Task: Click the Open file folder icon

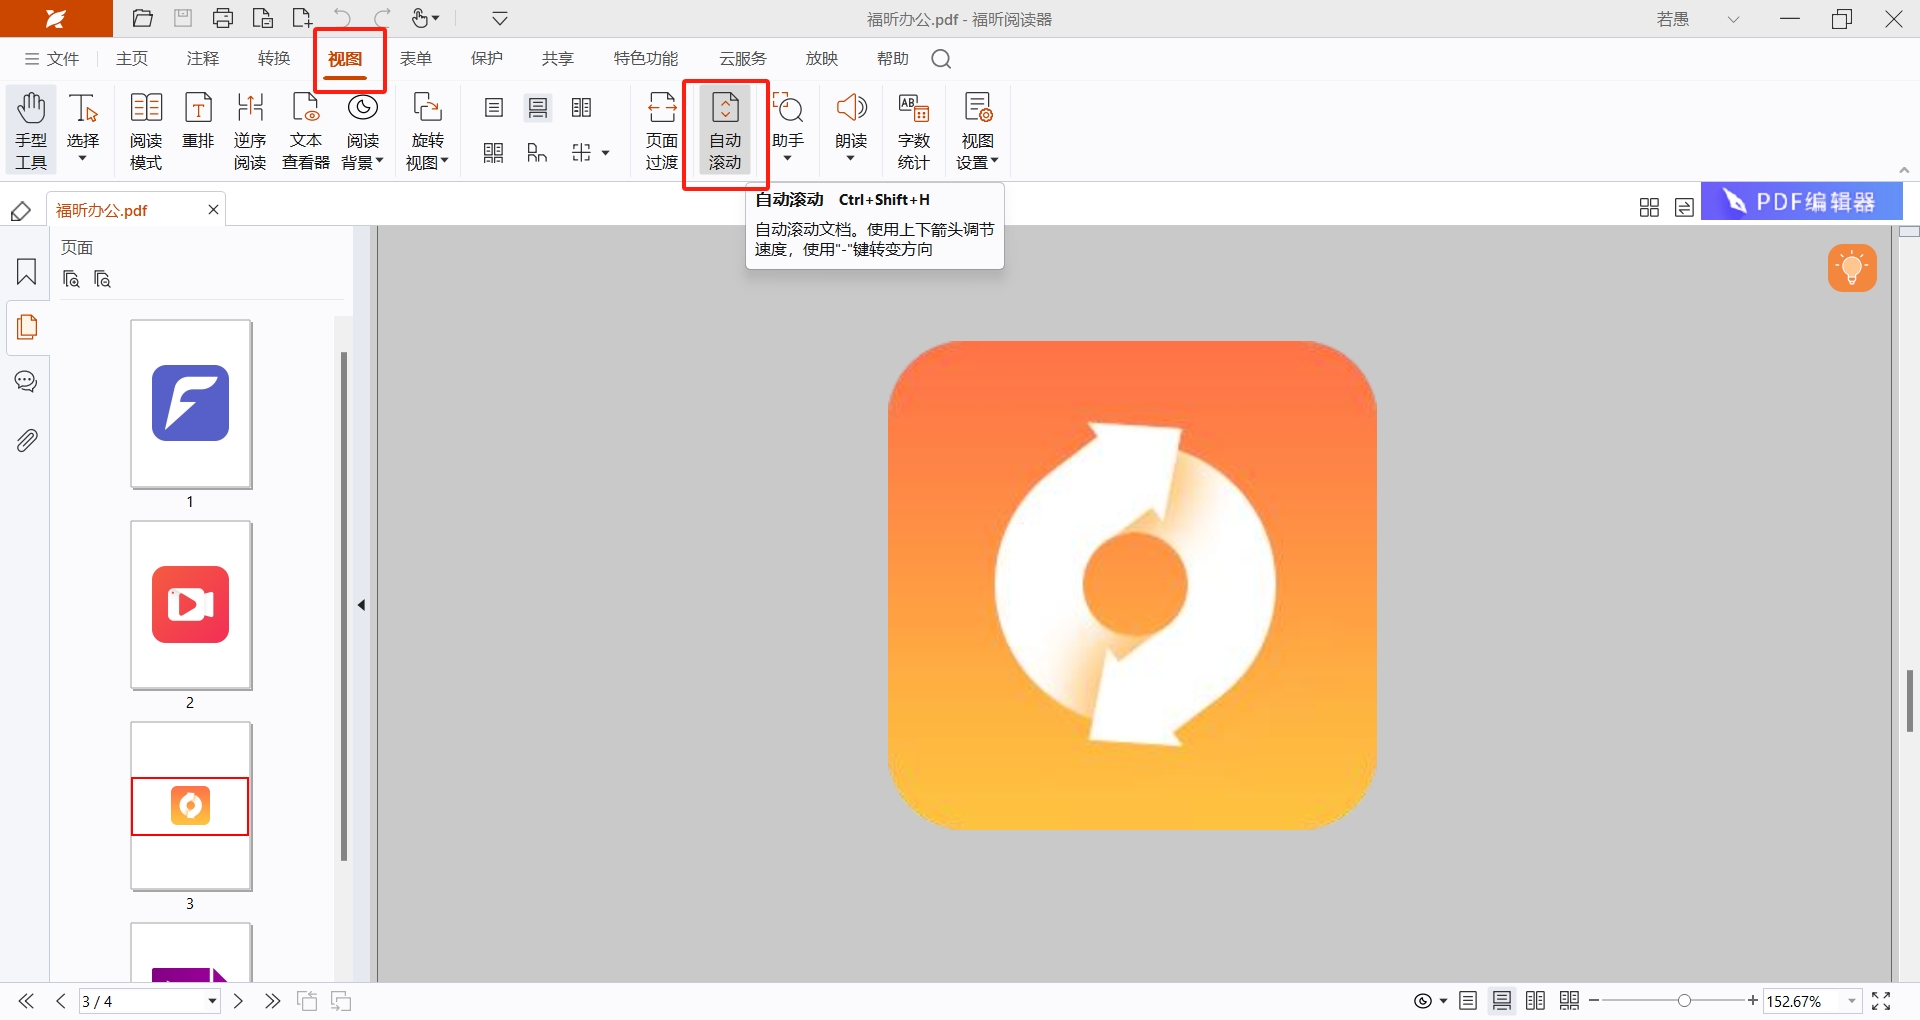Action: point(143,18)
